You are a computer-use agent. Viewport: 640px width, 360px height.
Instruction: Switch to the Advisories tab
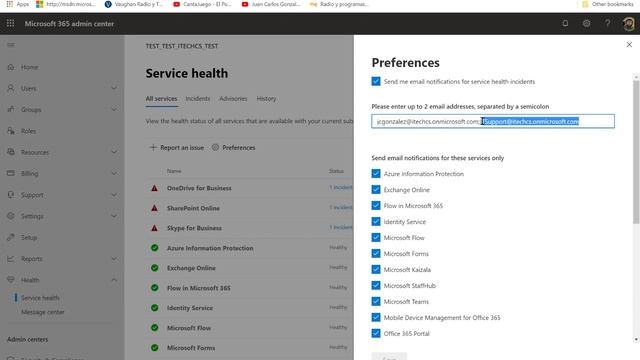233,99
